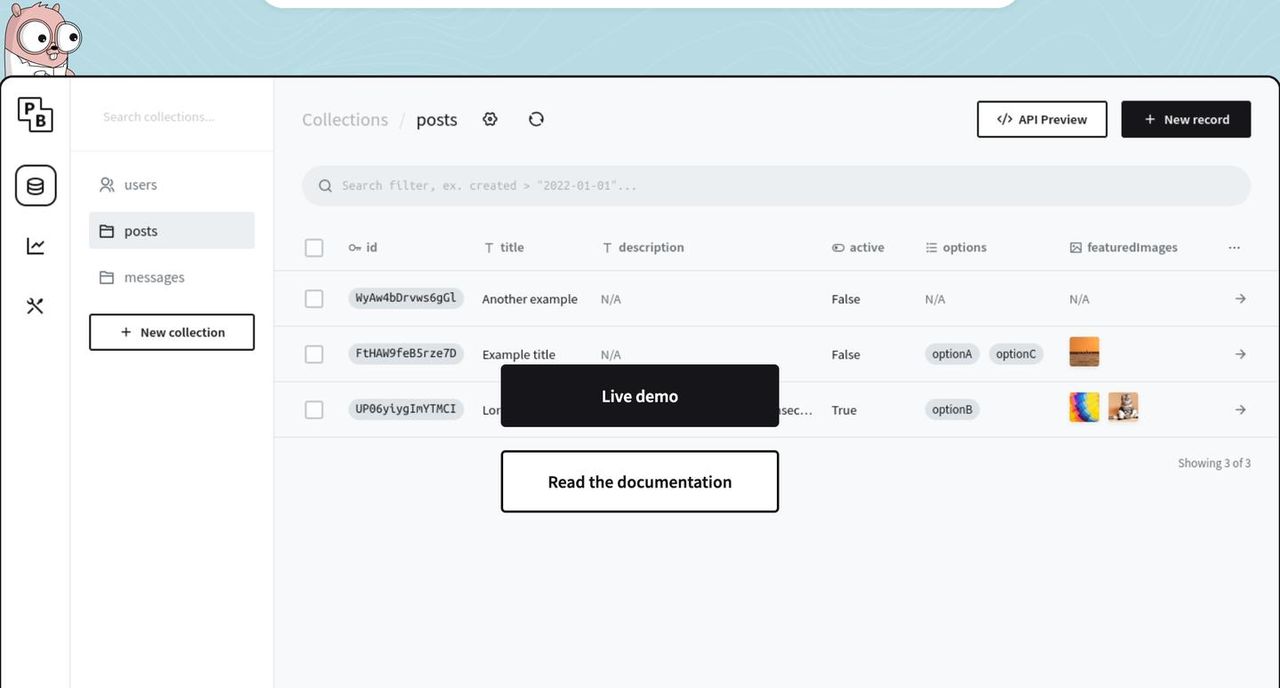1280x688 pixels.
Task: Open the WyAw4bDrvws6gGl record arrow
Action: 1240,299
